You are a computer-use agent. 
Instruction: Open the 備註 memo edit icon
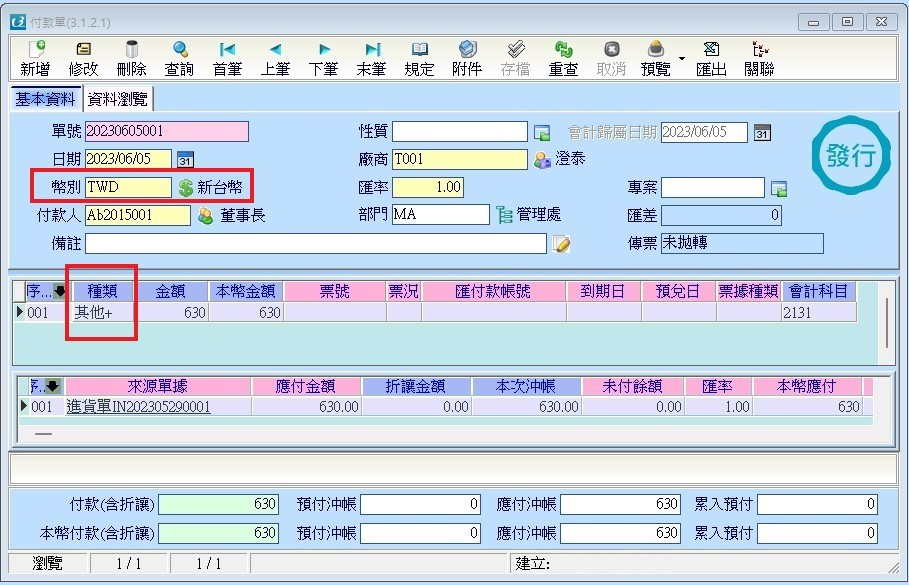[x=561, y=244]
